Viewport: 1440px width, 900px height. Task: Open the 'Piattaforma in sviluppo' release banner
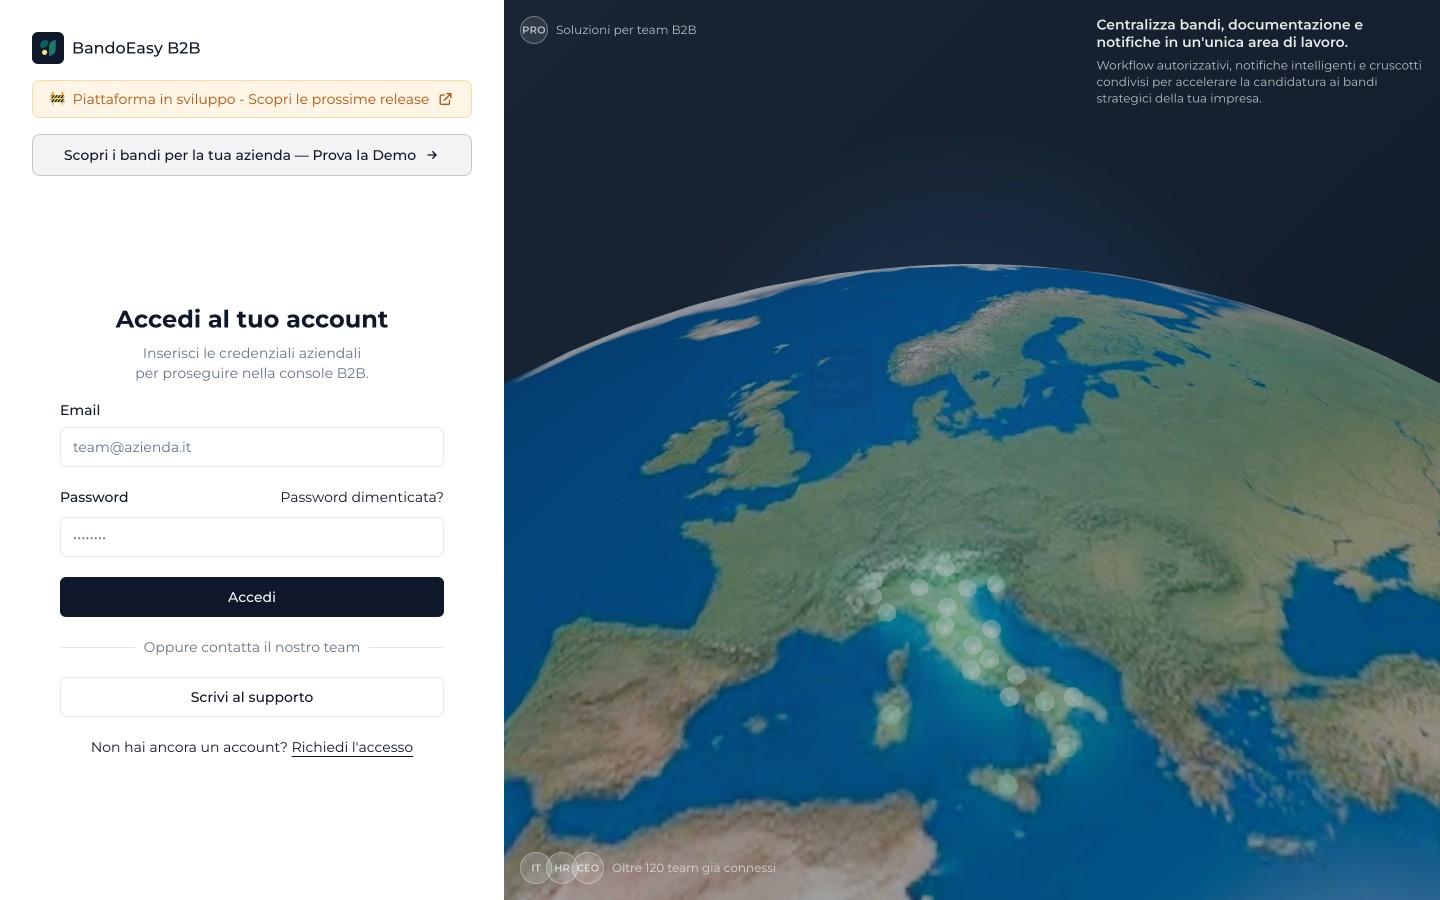pyautogui.click(x=252, y=99)
